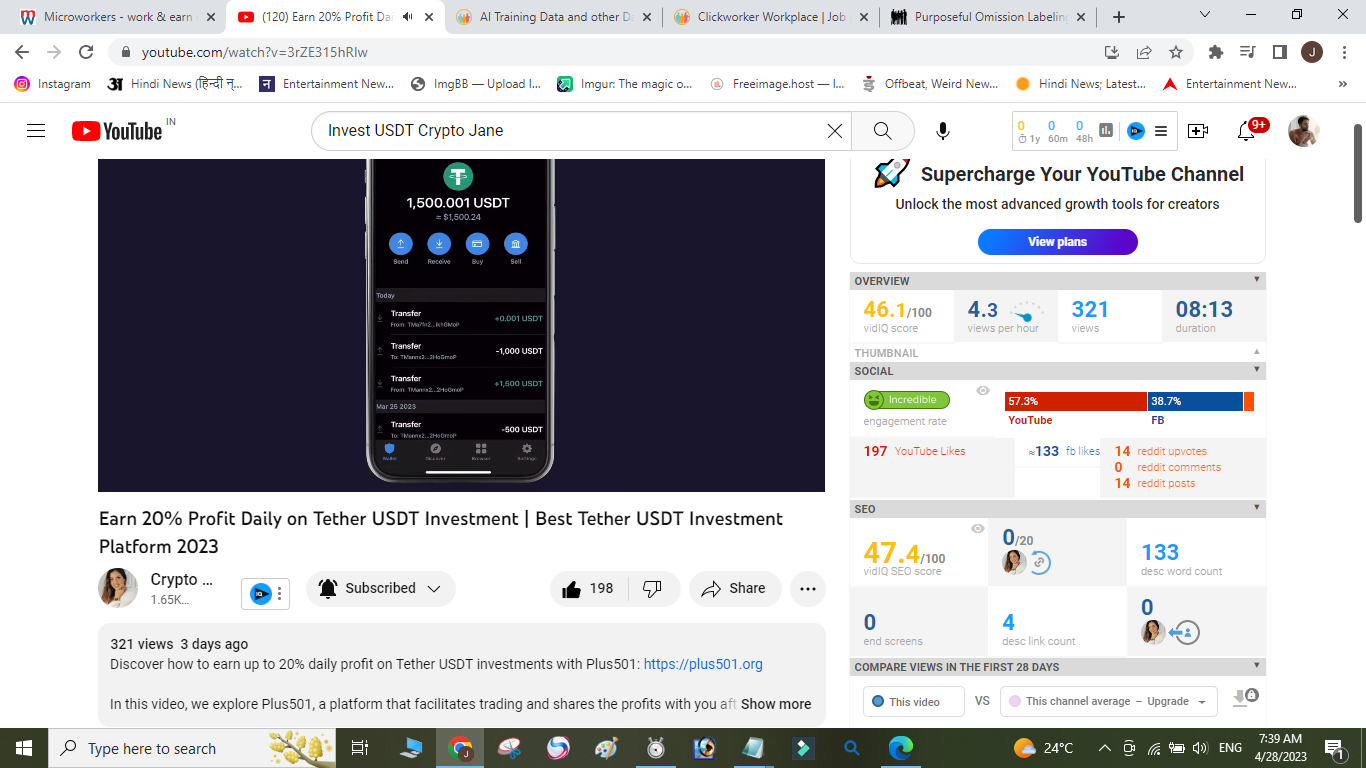This screenshot has width=1366, height=768.
Task: Click the Share button
Action: coord(734,589)
